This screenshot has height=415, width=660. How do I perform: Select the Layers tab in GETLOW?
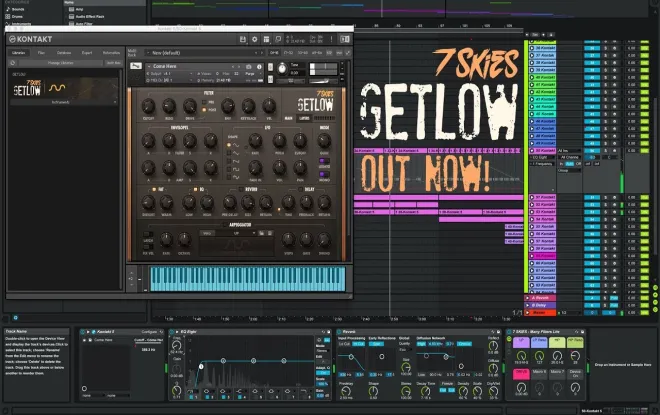coord(304,118)
